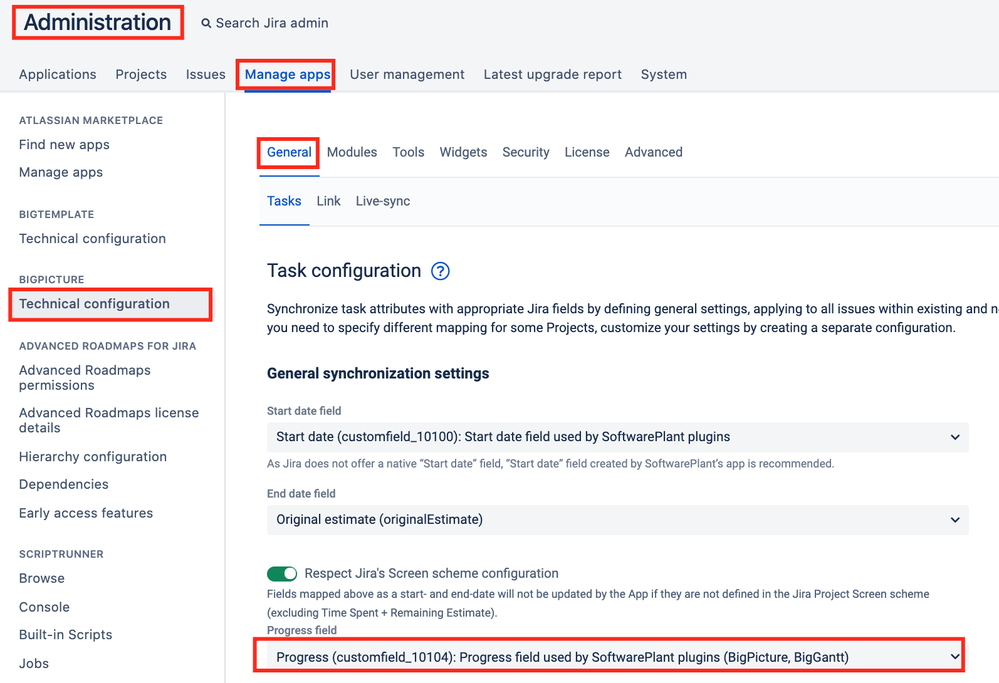The height and width of the screenshot is (683, 999).
Task: Click Find new apps sidebar link
Action: click(64, 145)
